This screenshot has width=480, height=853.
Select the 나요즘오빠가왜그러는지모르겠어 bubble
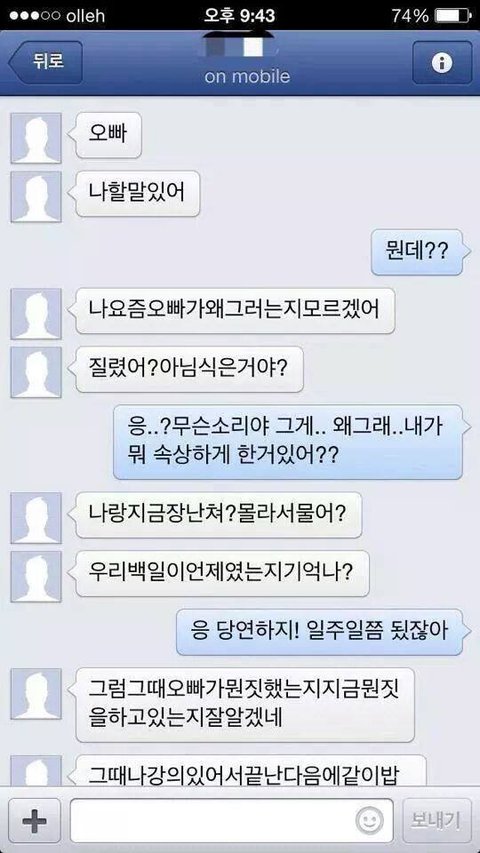(234, 311)
